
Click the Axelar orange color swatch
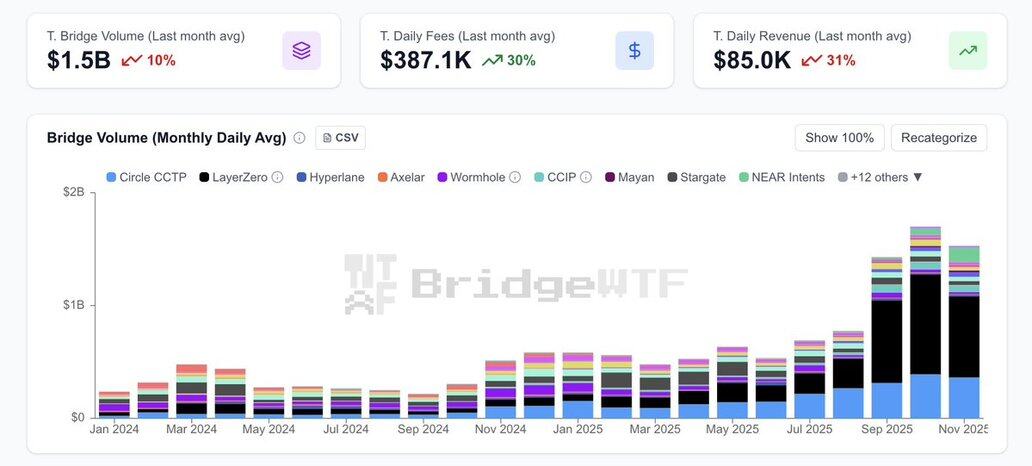tap(383, 177)
